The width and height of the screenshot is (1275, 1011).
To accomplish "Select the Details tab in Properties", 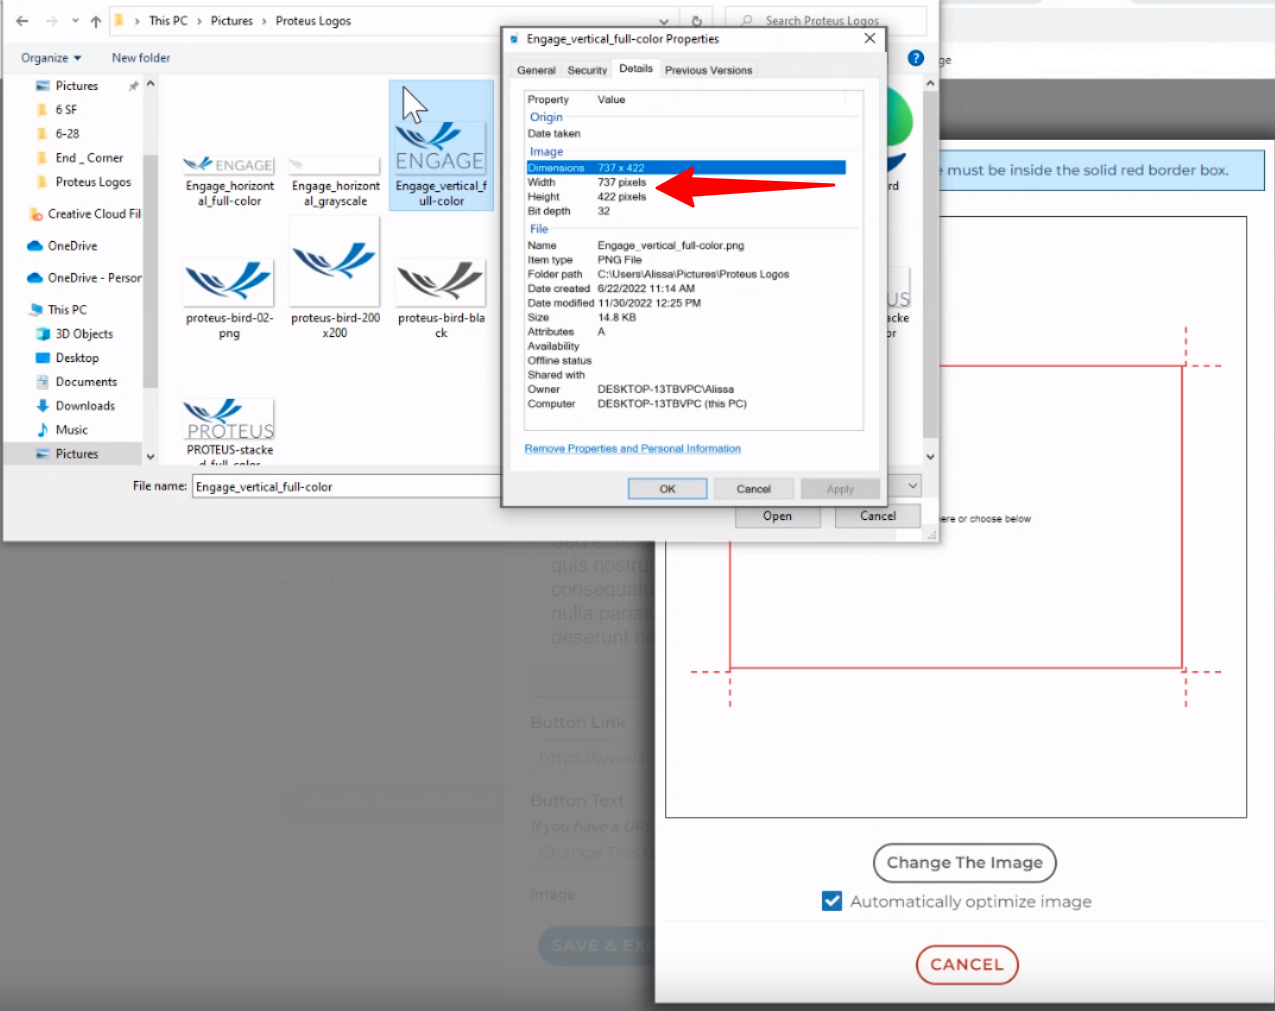I will (636, 69).
